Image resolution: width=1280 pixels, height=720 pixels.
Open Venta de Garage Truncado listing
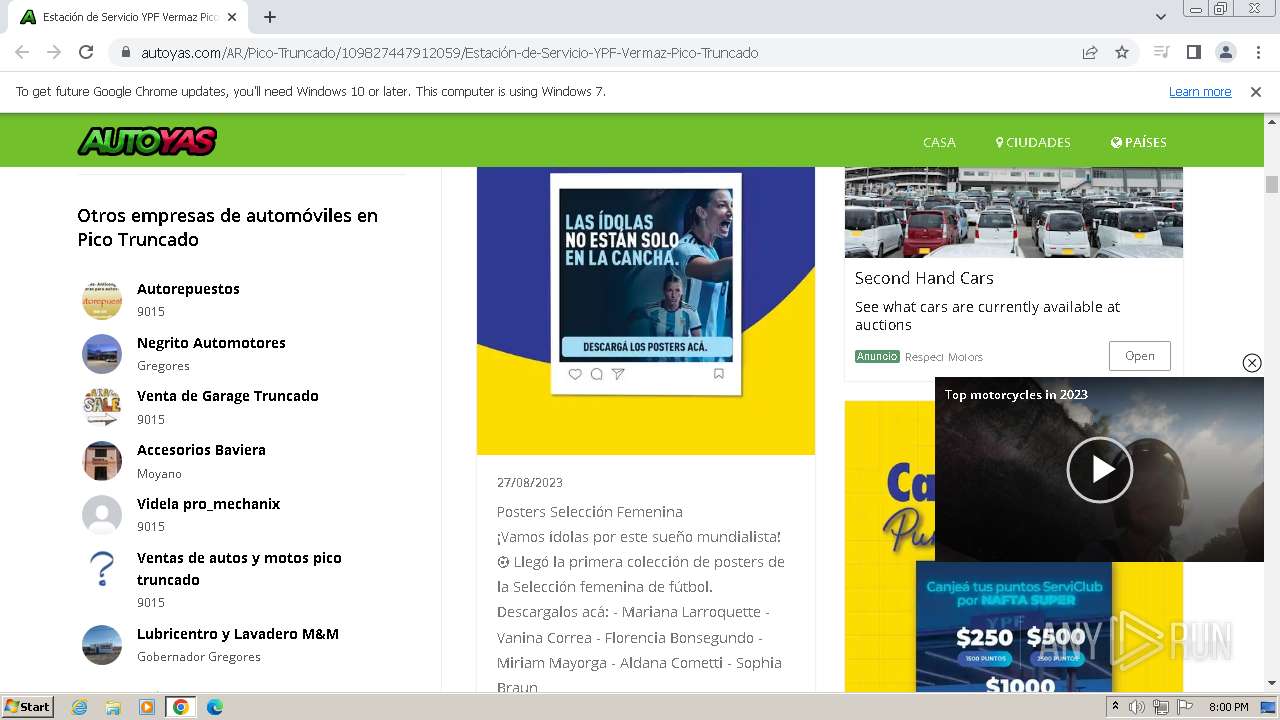pyautogui.click(x=228, y=396)
